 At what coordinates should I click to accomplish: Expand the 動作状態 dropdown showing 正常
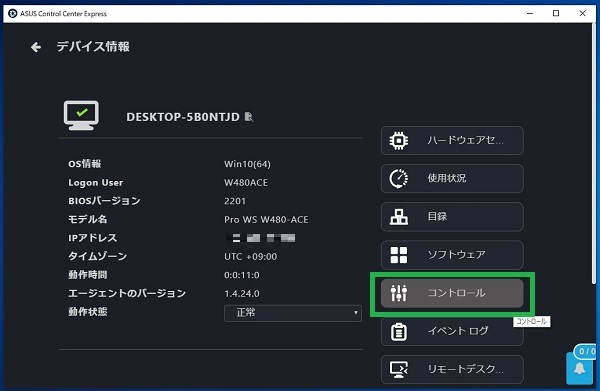click(293, 313)
